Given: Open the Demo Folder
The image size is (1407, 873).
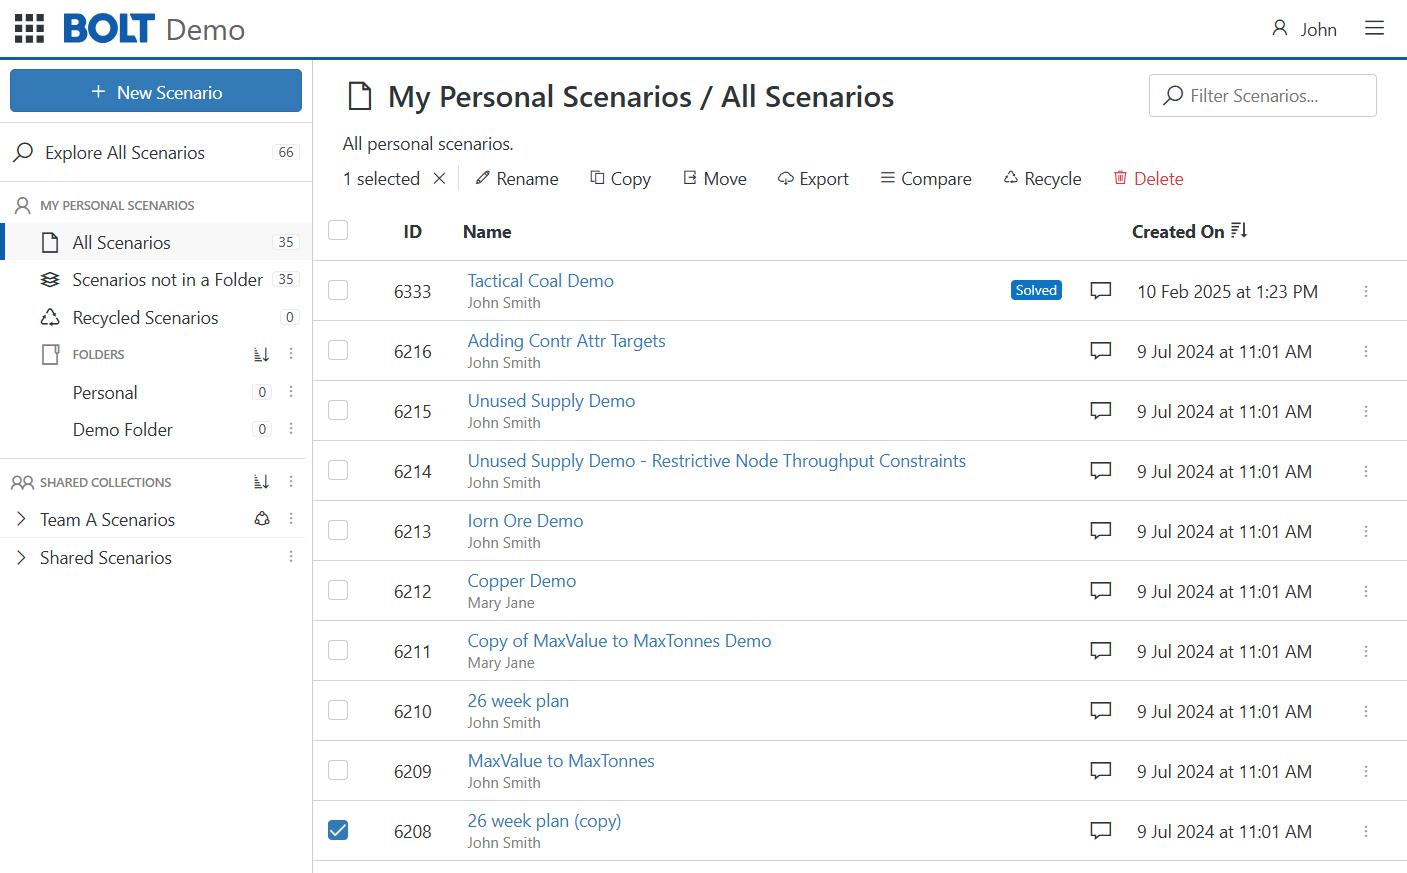Looking at the screenshot, I should point(122,429).
